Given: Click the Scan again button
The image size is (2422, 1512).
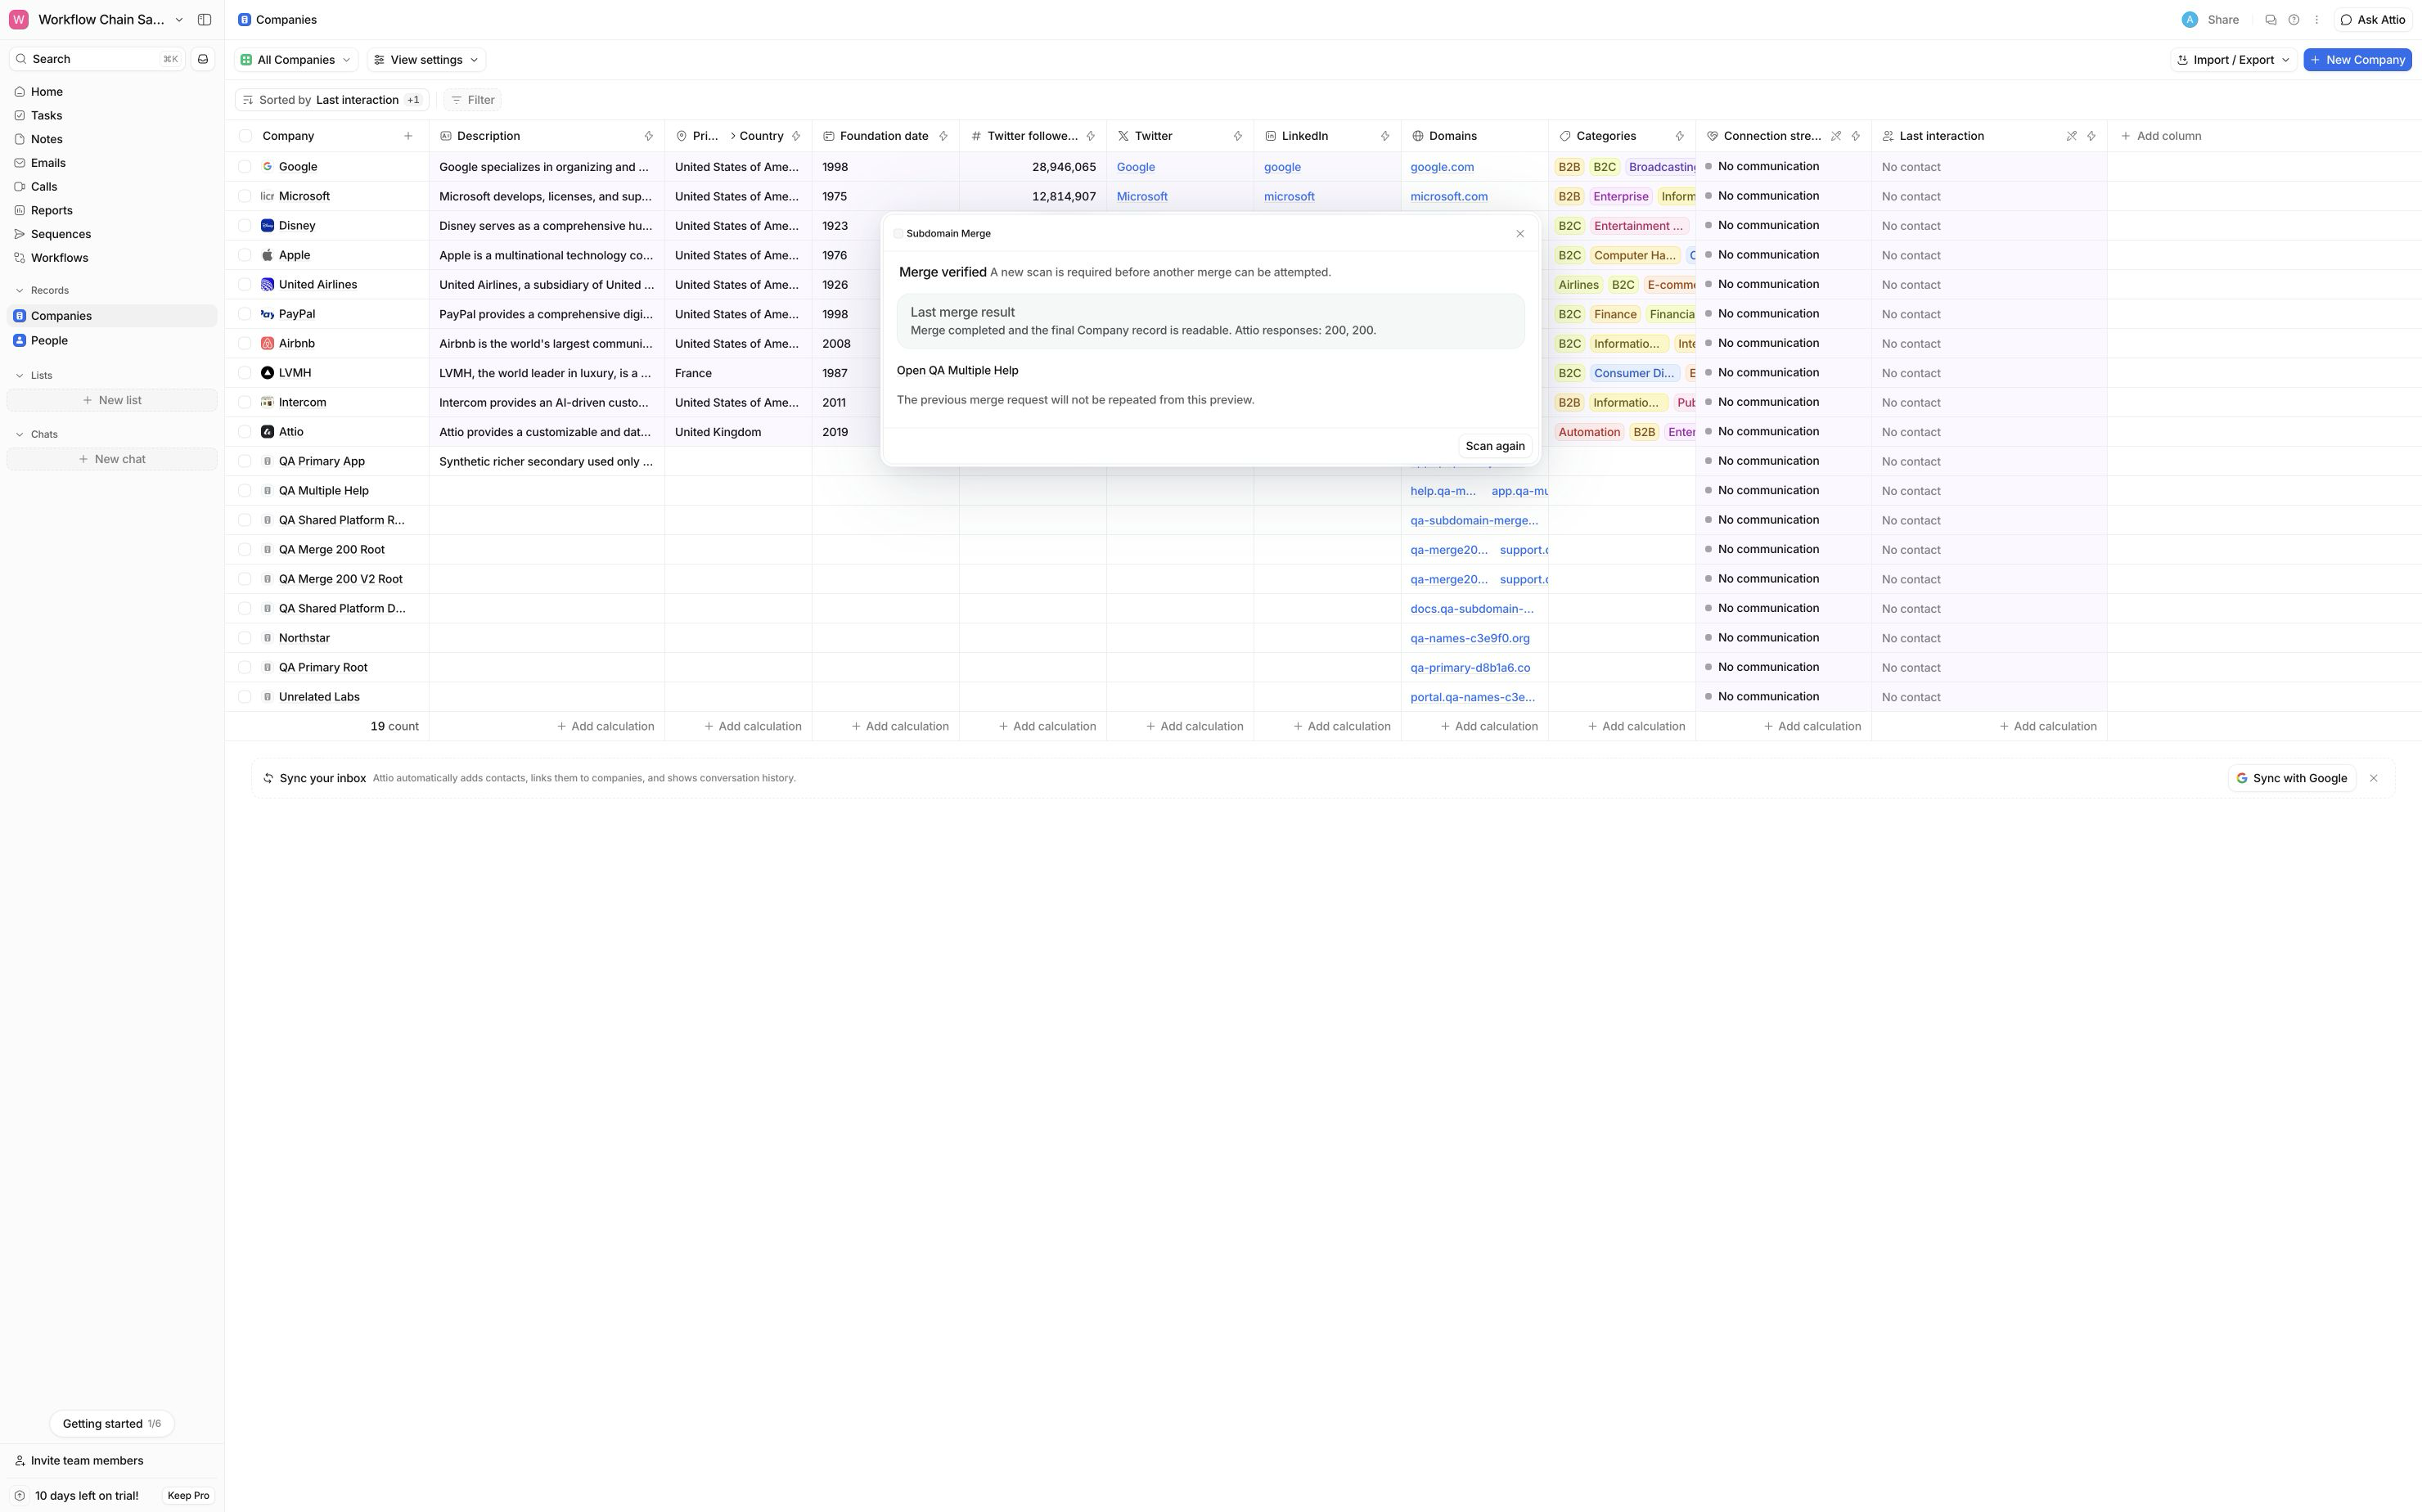Looking at the screenshot, I should (1495, 447).
